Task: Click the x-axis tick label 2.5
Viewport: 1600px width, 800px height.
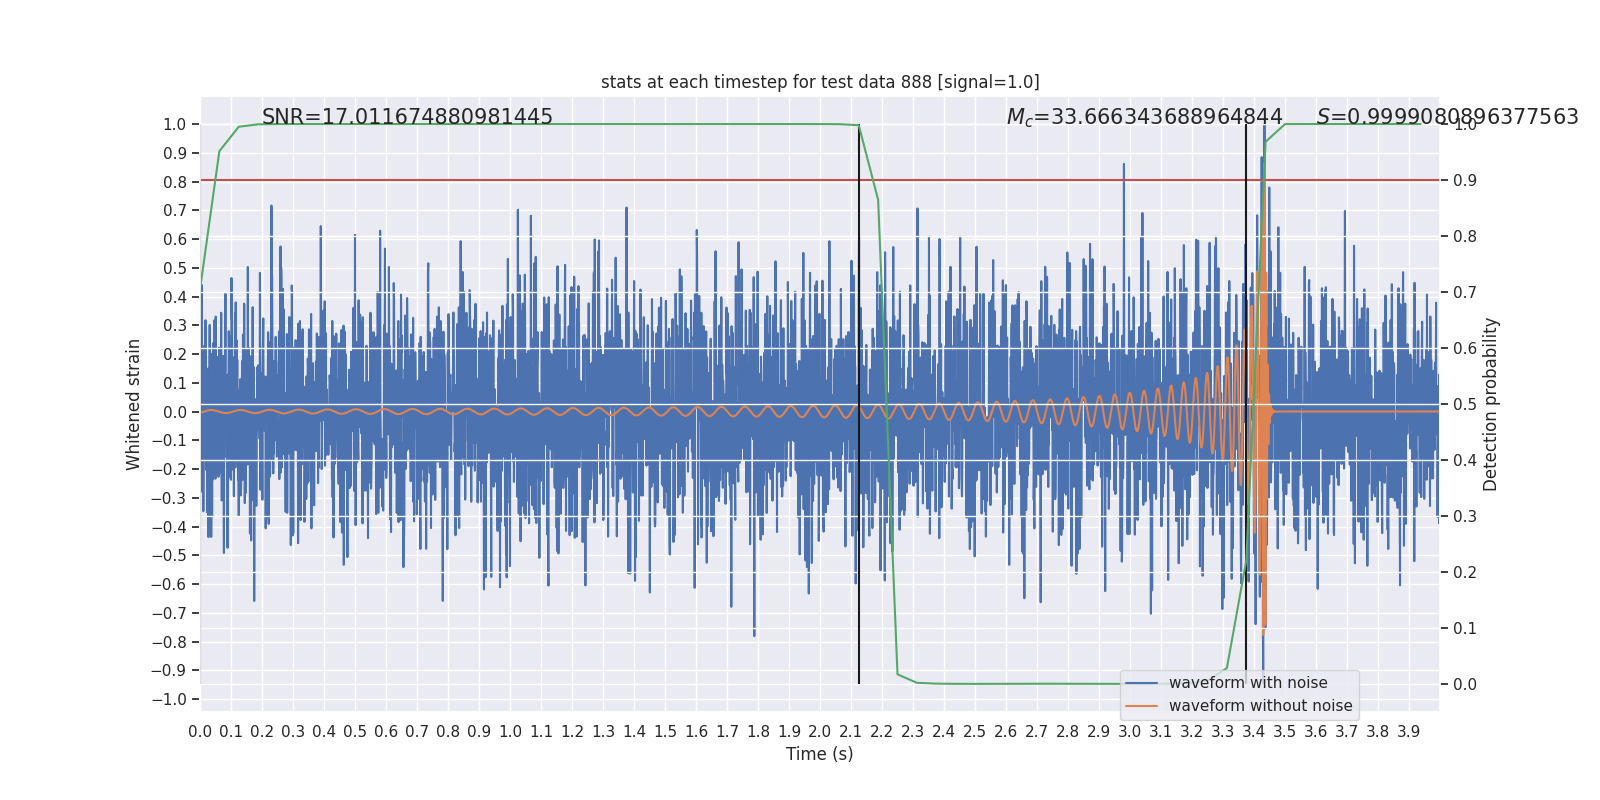Action: (975, 732)
